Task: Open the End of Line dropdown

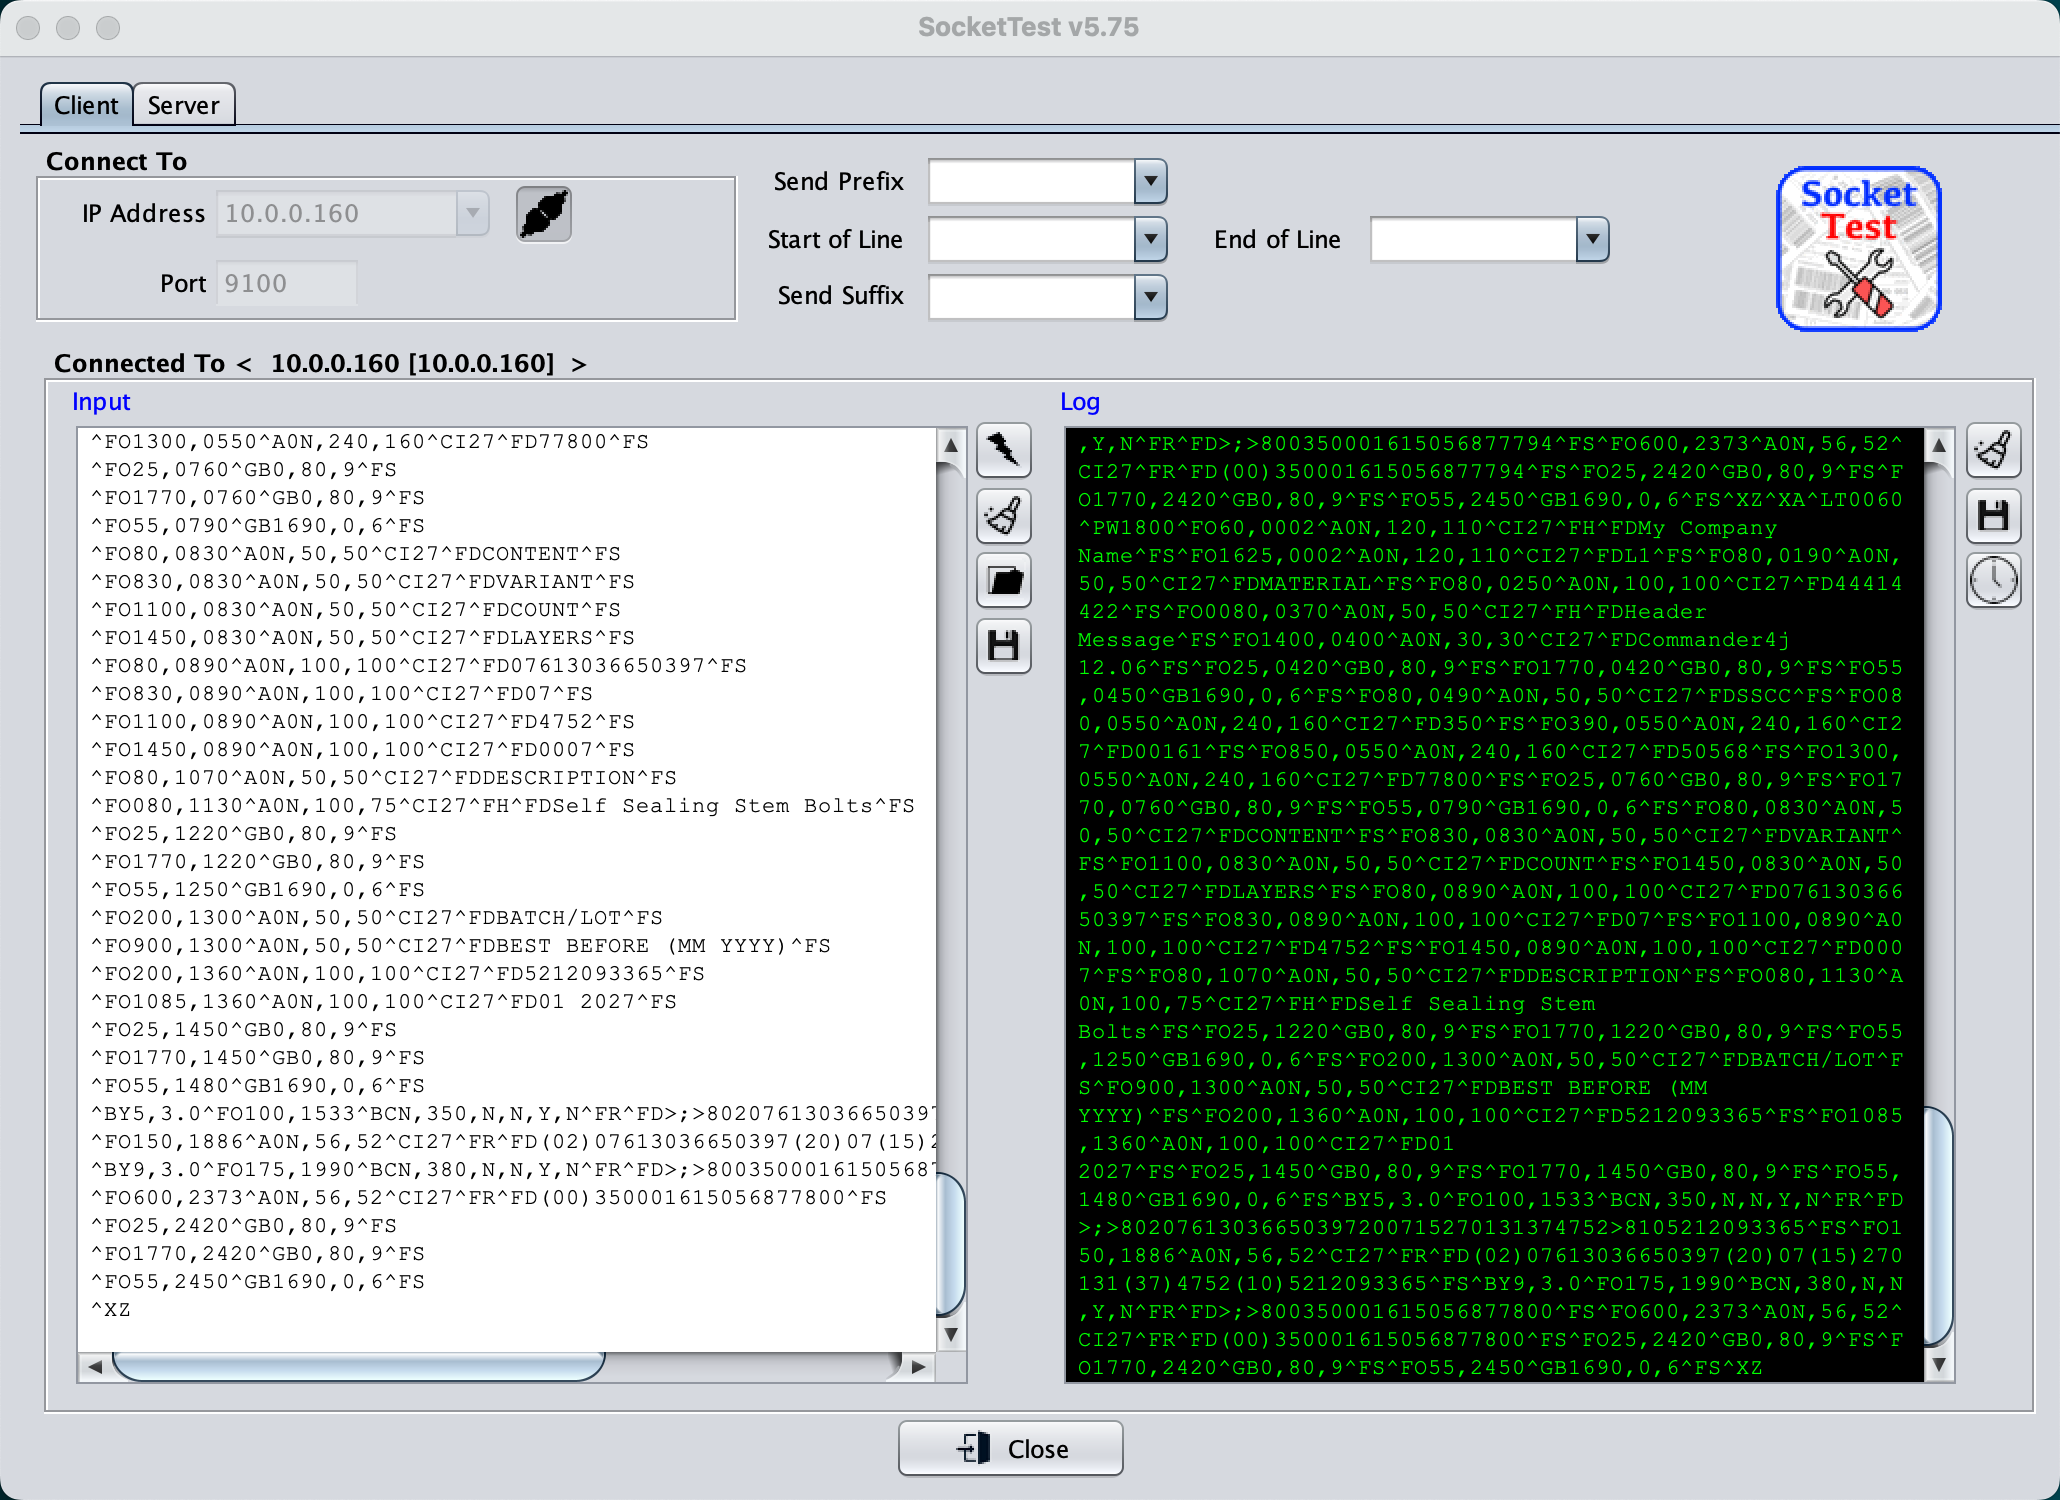Action: [1592, 240]
